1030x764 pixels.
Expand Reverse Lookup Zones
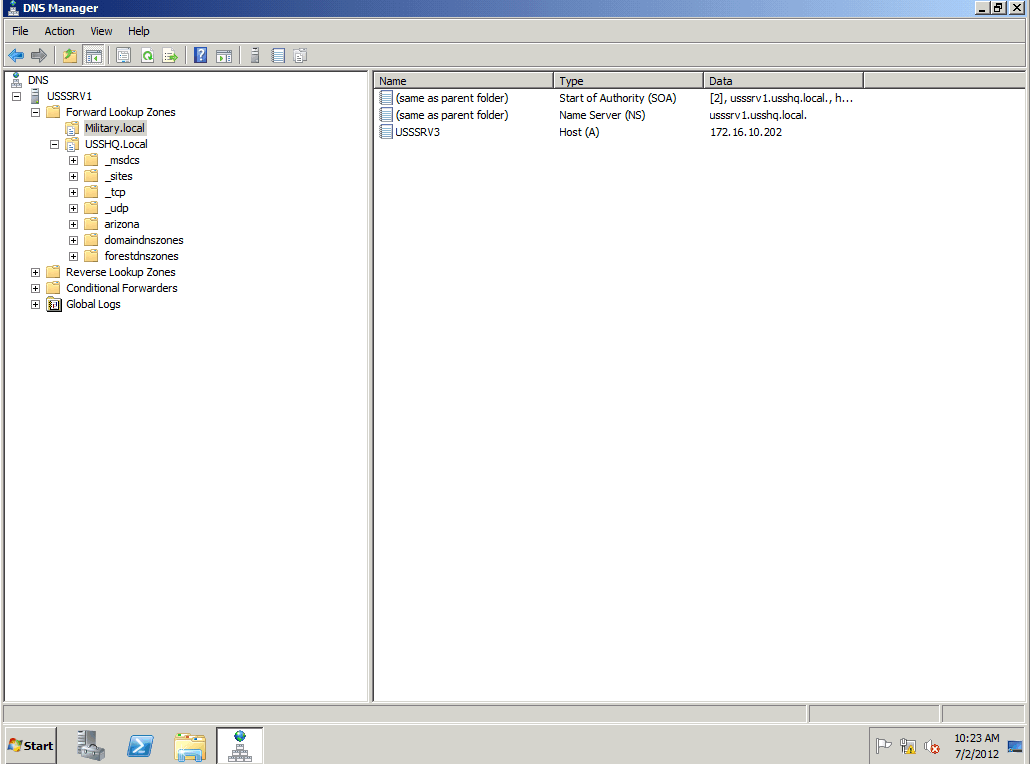point(35,272)
